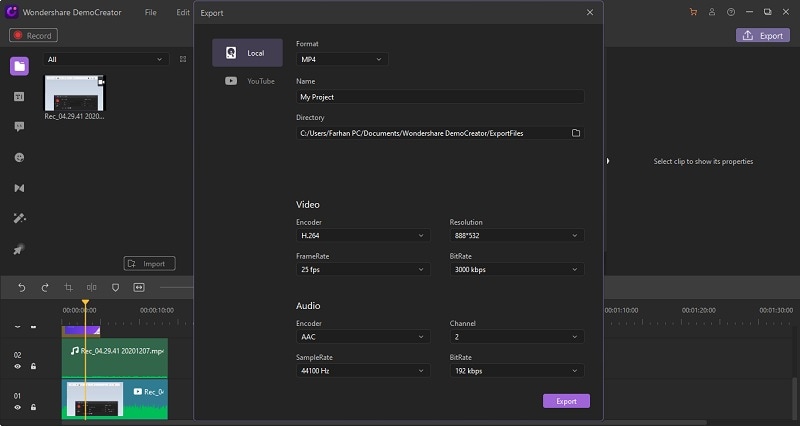
Task: Expand the Resolution 888*532 dropdown
Action: (516, 235)
